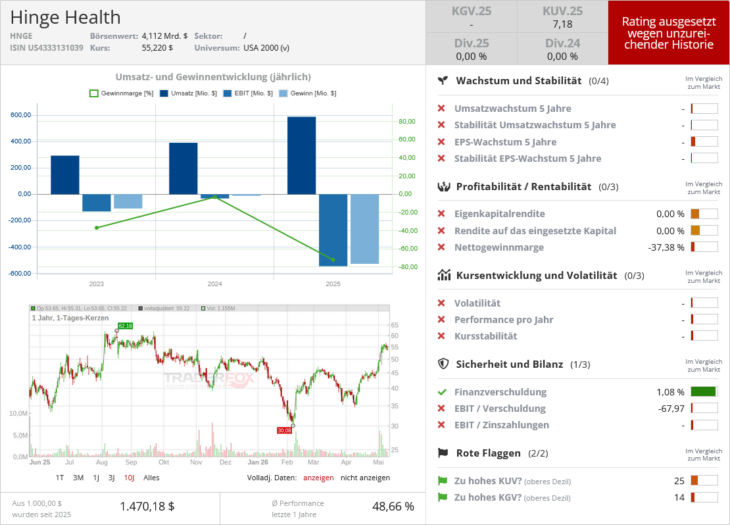Click the red X next to Stabilität Umsatzwachstum 5 Jahre
This screenshot has width=730, height=525.
pyautogui.click(x=441, y=125)
